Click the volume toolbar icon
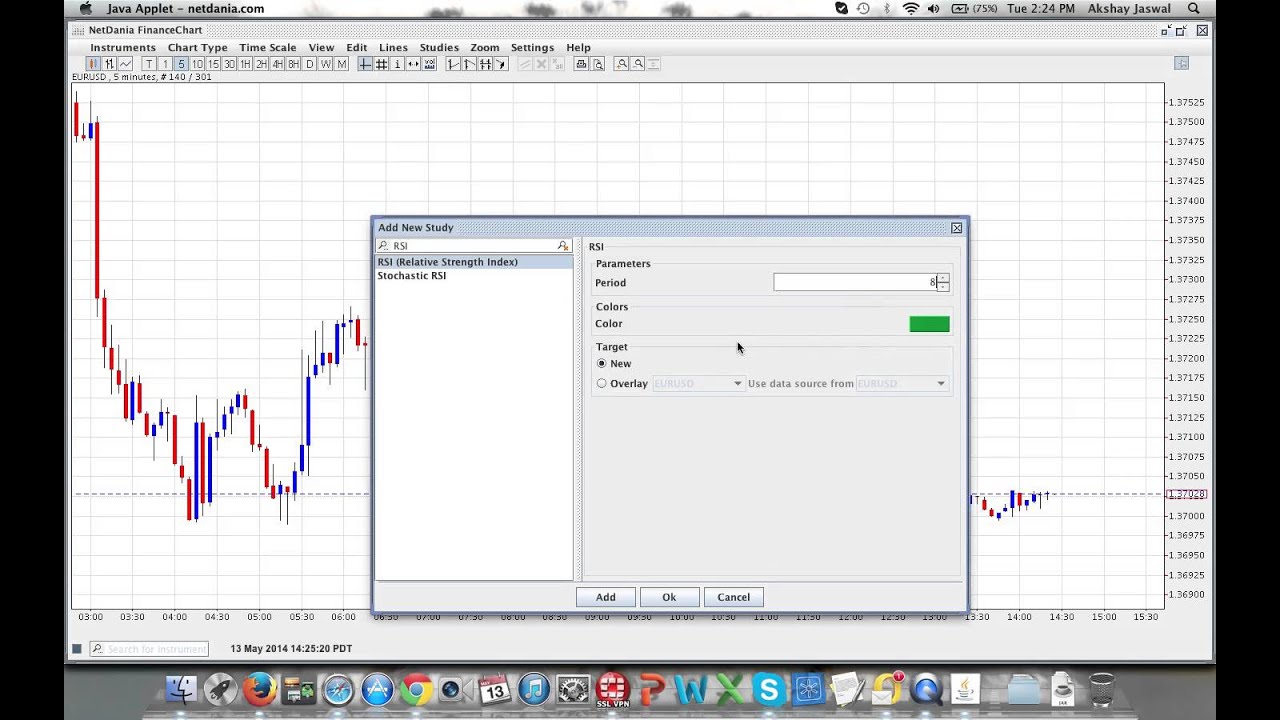 click(430, 64)
